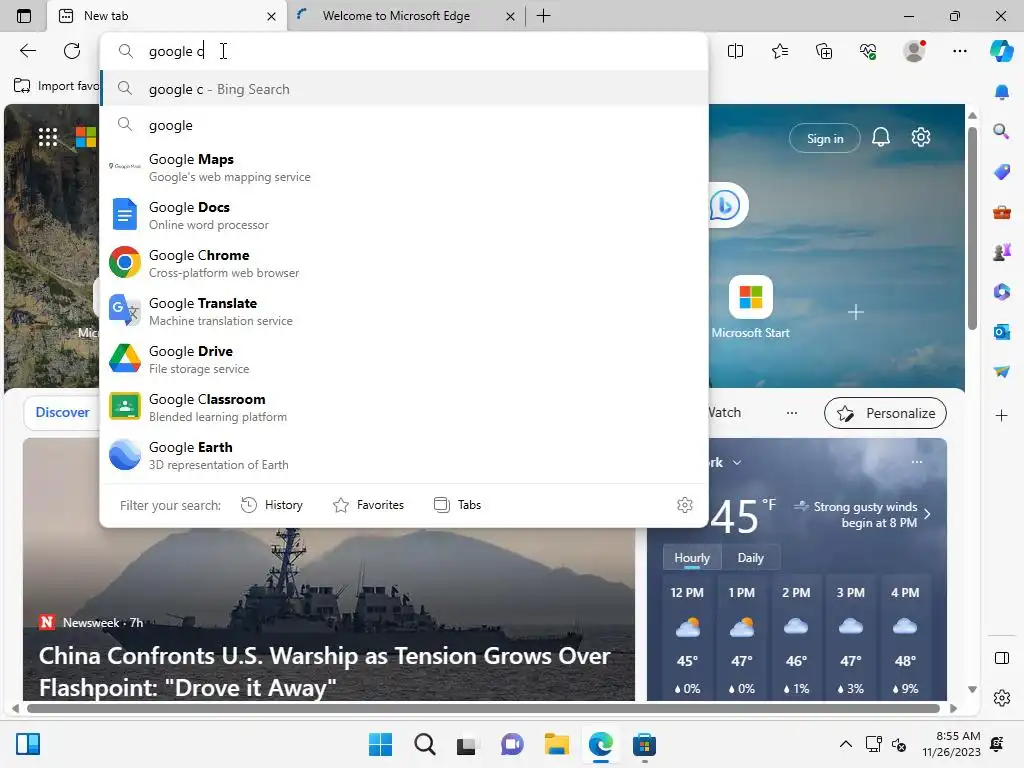Click the vertical page scrollbar thumb
The width and height of the screenshot is (1024, 768).
coord(972,229)
